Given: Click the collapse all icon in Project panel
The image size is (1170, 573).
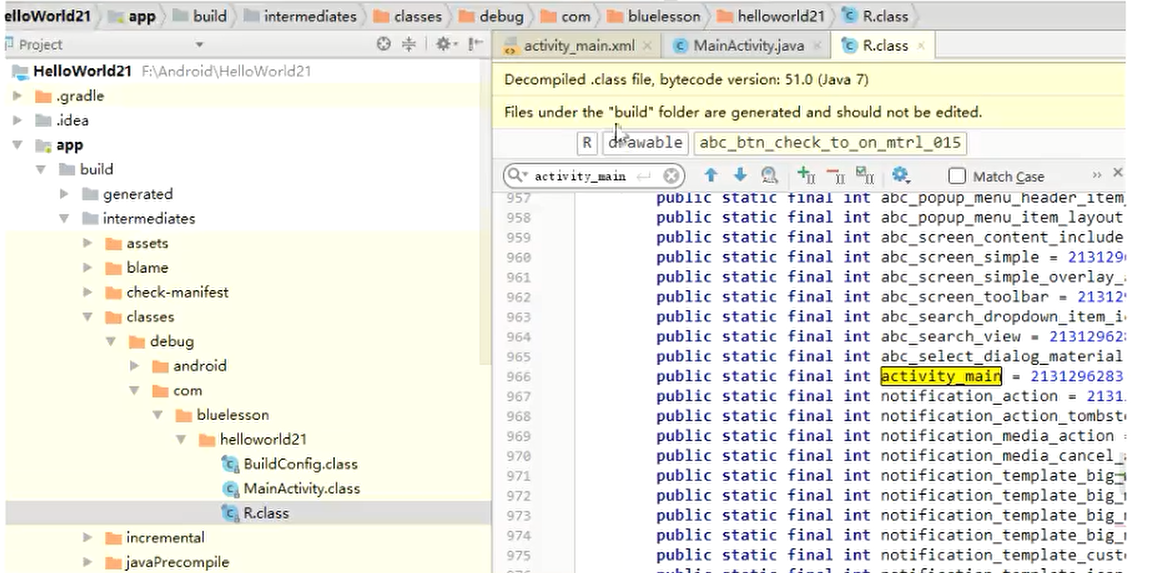Looking at the screenshot, I should [x=408, y=44].
